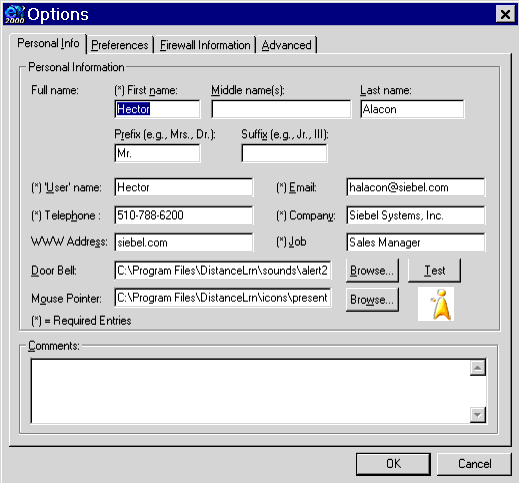The image size is (519, 483).
Task: Open the Firewall Information tab
Action: tap(205, 45)
